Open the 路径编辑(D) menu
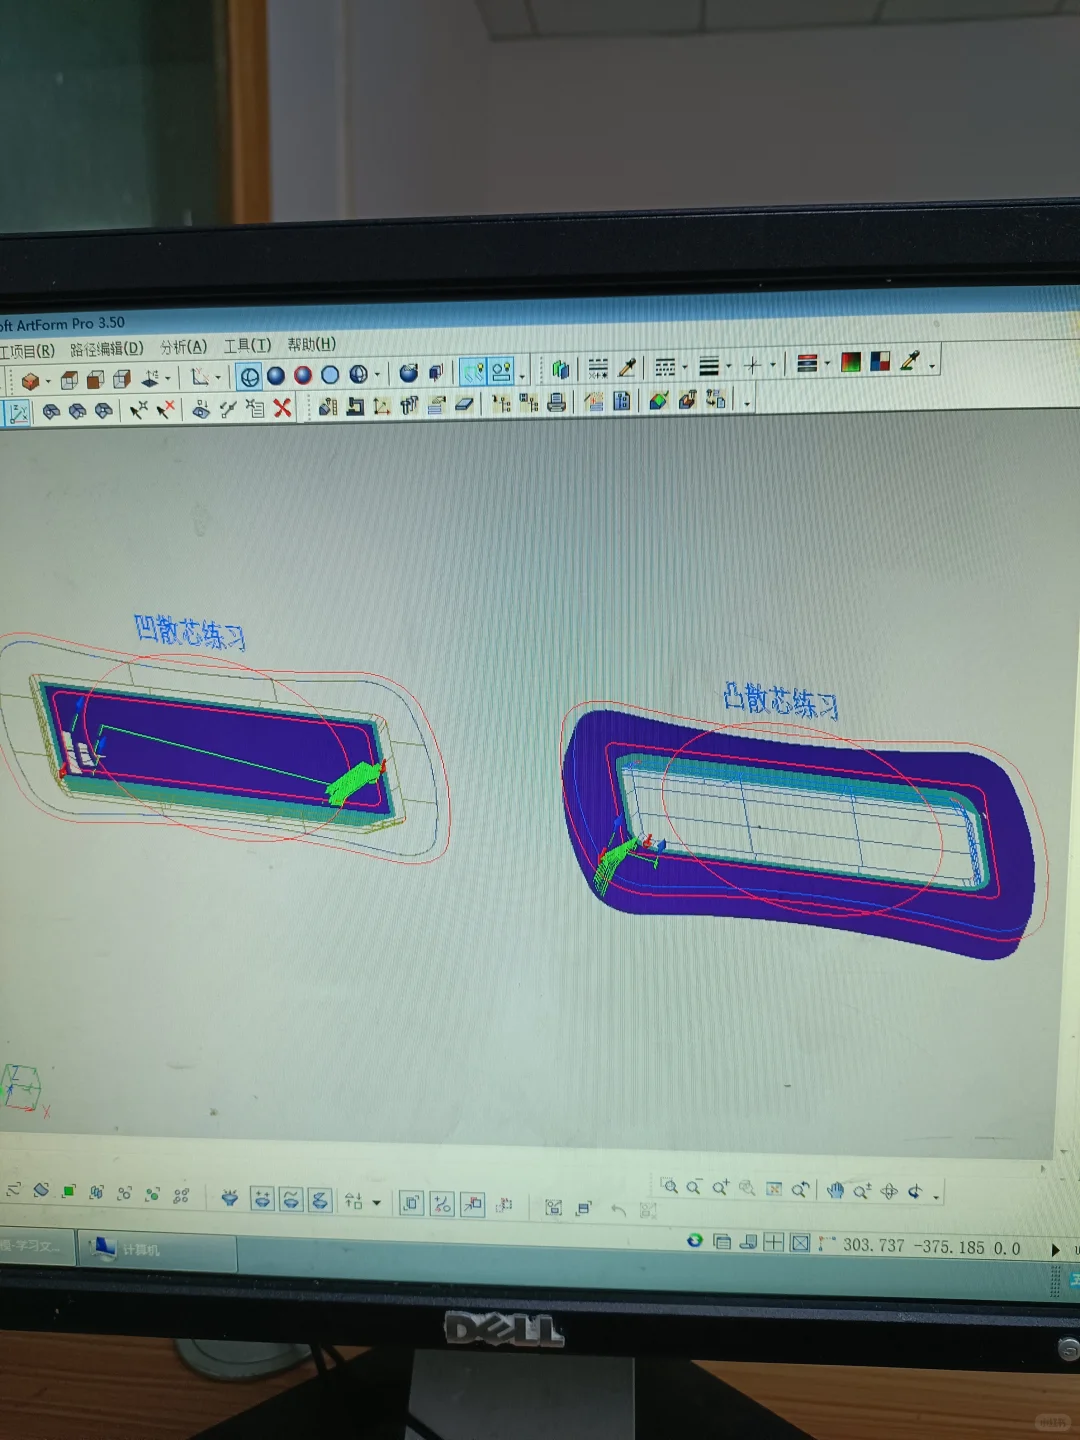The width and height of the screenshot is (1080, 1440). (x=107, y=349)
